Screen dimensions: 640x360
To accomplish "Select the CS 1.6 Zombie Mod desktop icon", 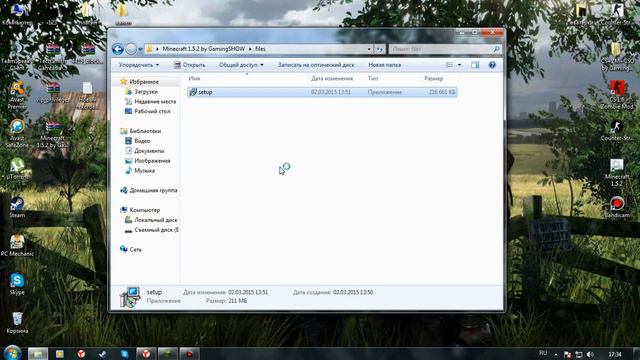I will point(617,95).
